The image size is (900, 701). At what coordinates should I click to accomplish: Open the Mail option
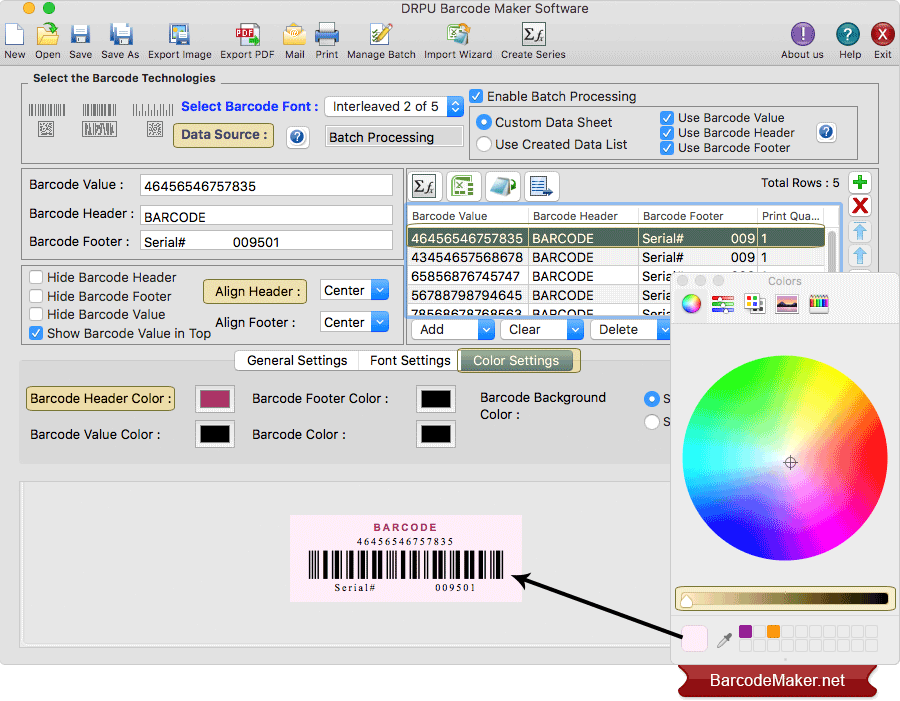(294, 41)
